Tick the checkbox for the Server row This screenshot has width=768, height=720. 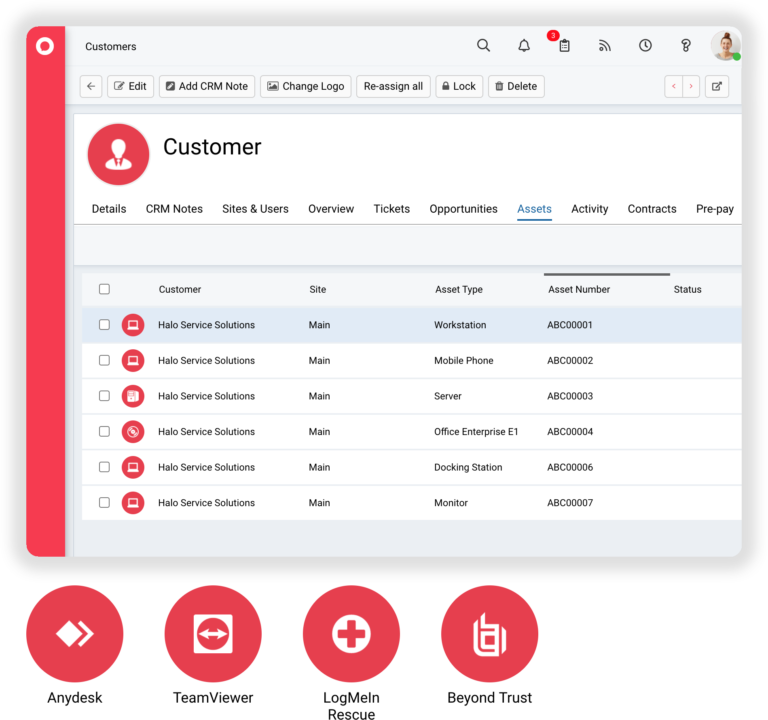tap(104, 396)
